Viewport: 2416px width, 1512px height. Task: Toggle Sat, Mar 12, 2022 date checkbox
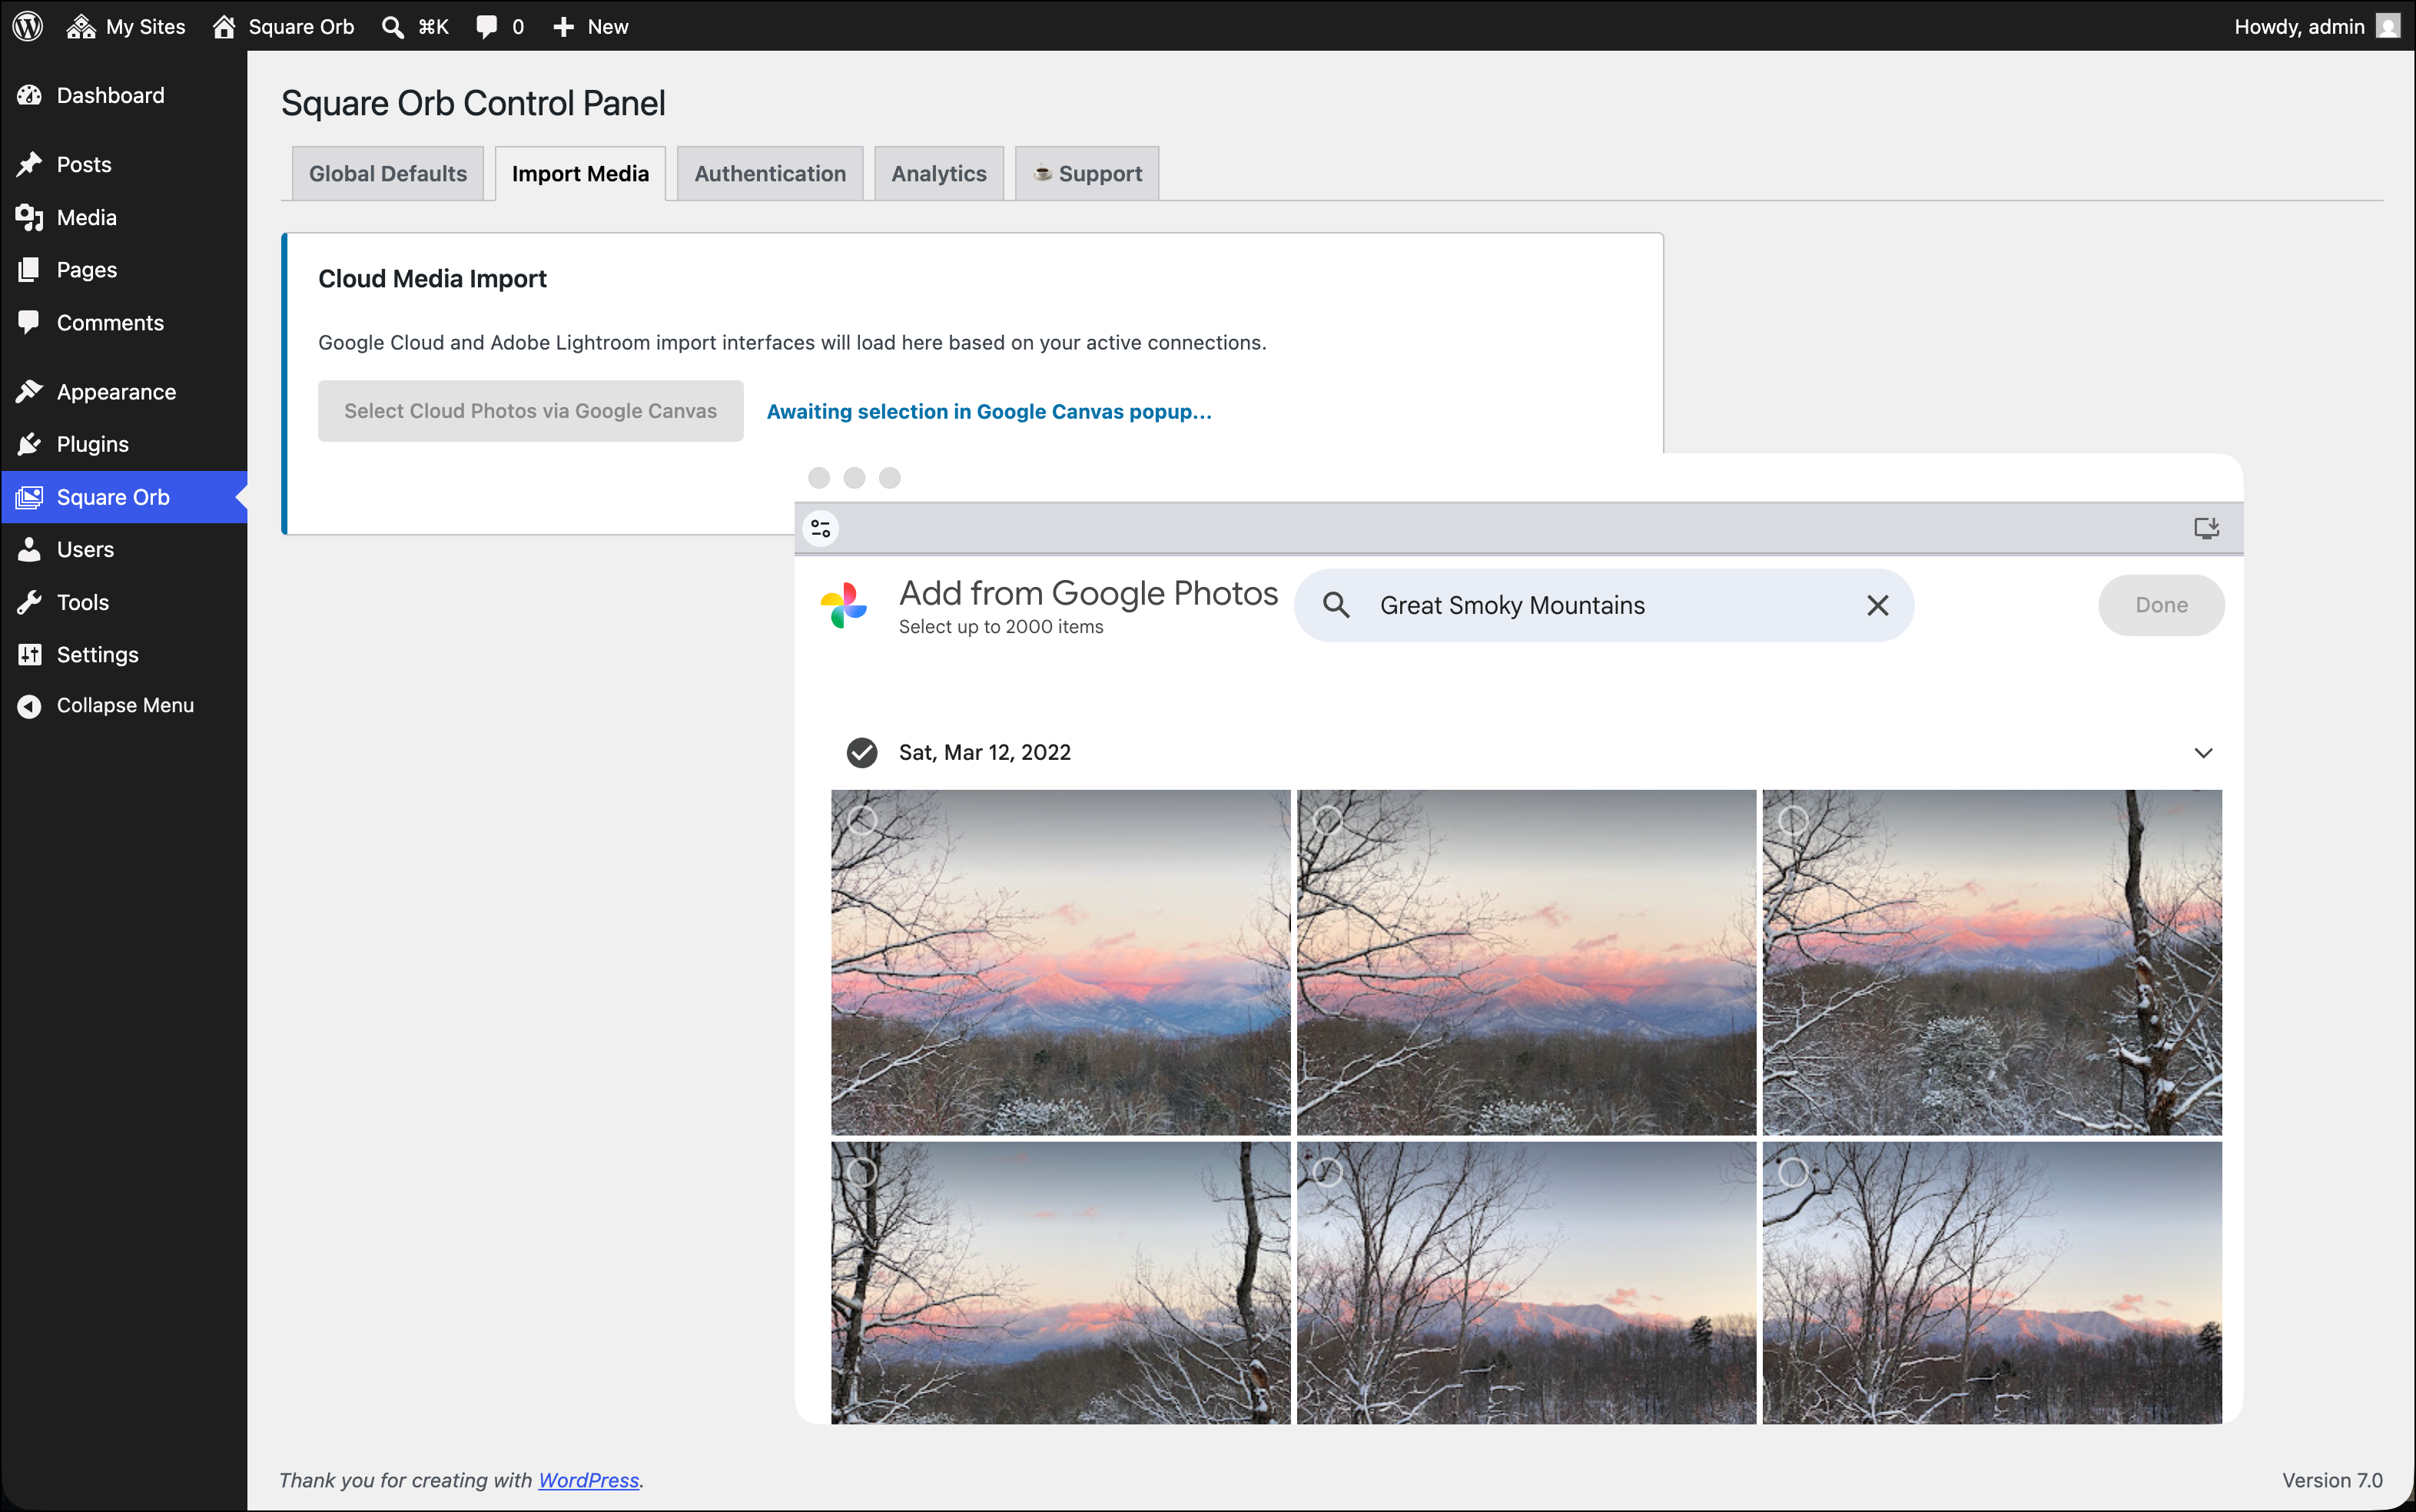pyautogui.click(x=861, y=752)
